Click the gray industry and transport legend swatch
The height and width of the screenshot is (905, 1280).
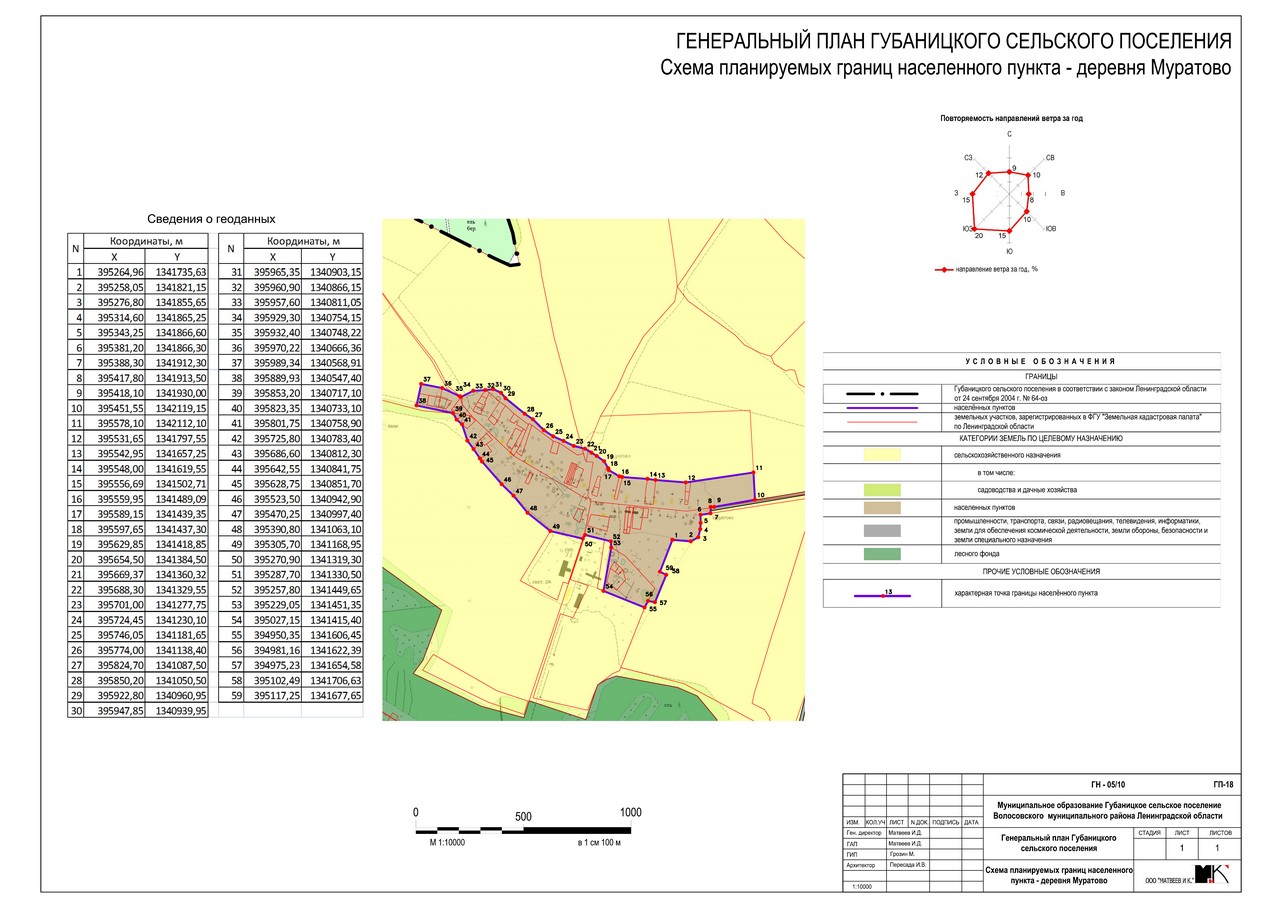[x=883, y=530]
